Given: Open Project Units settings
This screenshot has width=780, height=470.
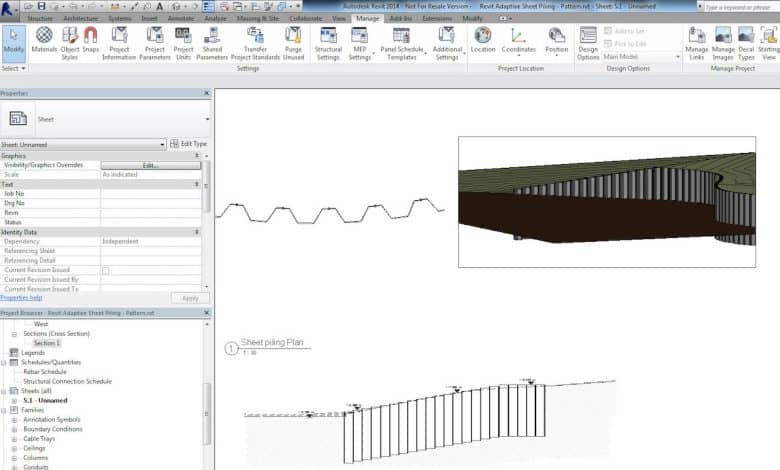Looking at the screenshot, I should point(183,43).
